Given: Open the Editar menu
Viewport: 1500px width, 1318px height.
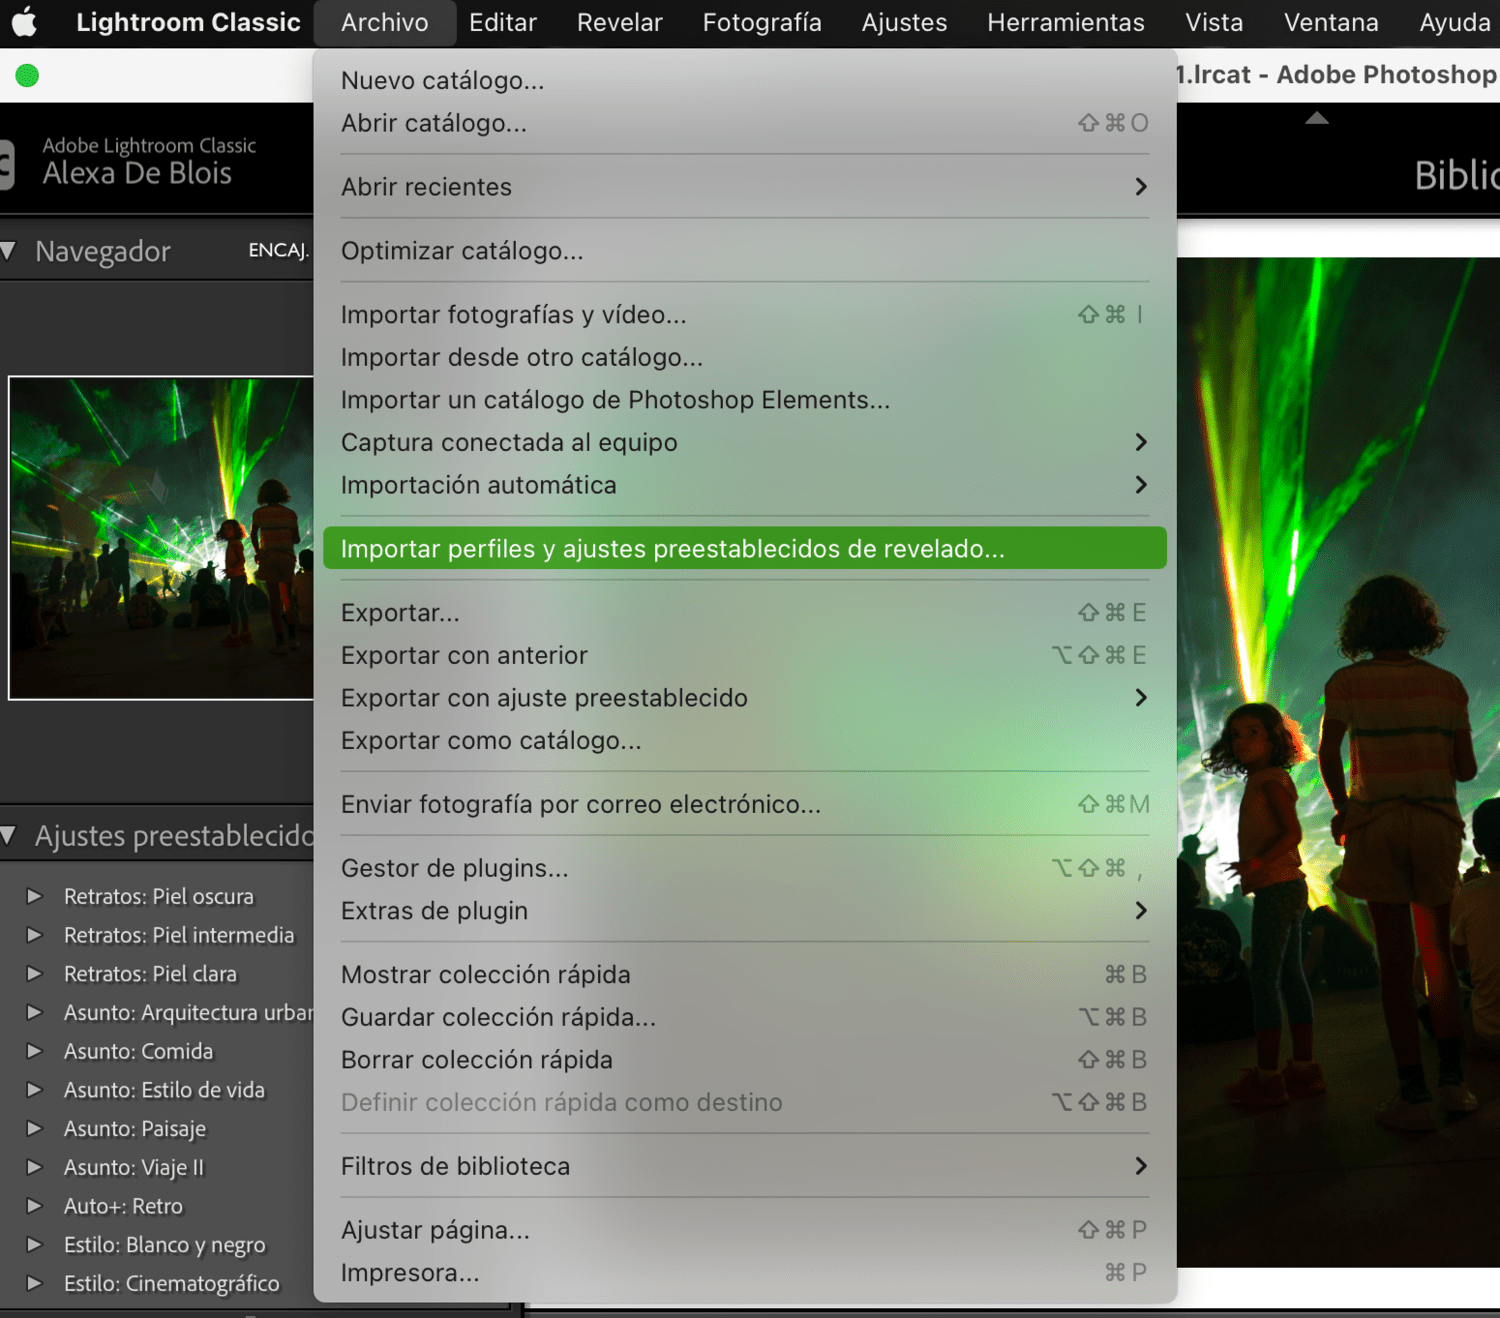Looking at the screenshot, I should point(503,22).
